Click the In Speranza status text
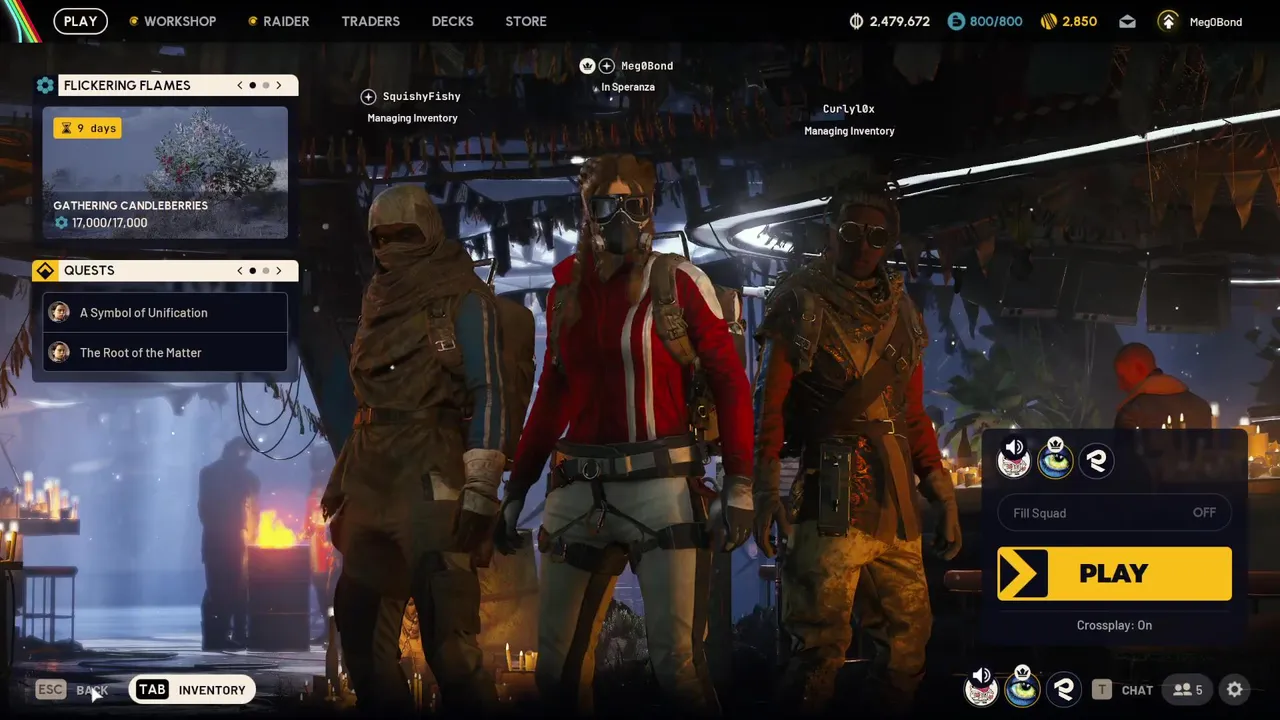Image resolution: width=1280 pixels, height=720 pixels. pos(628,87)
